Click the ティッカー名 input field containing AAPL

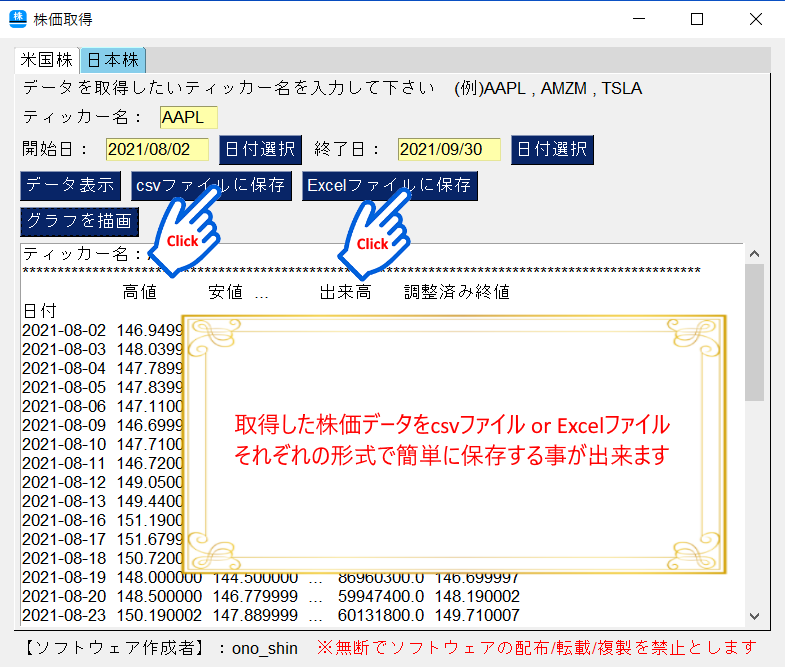pyautogui.click(x=189, y=118)
